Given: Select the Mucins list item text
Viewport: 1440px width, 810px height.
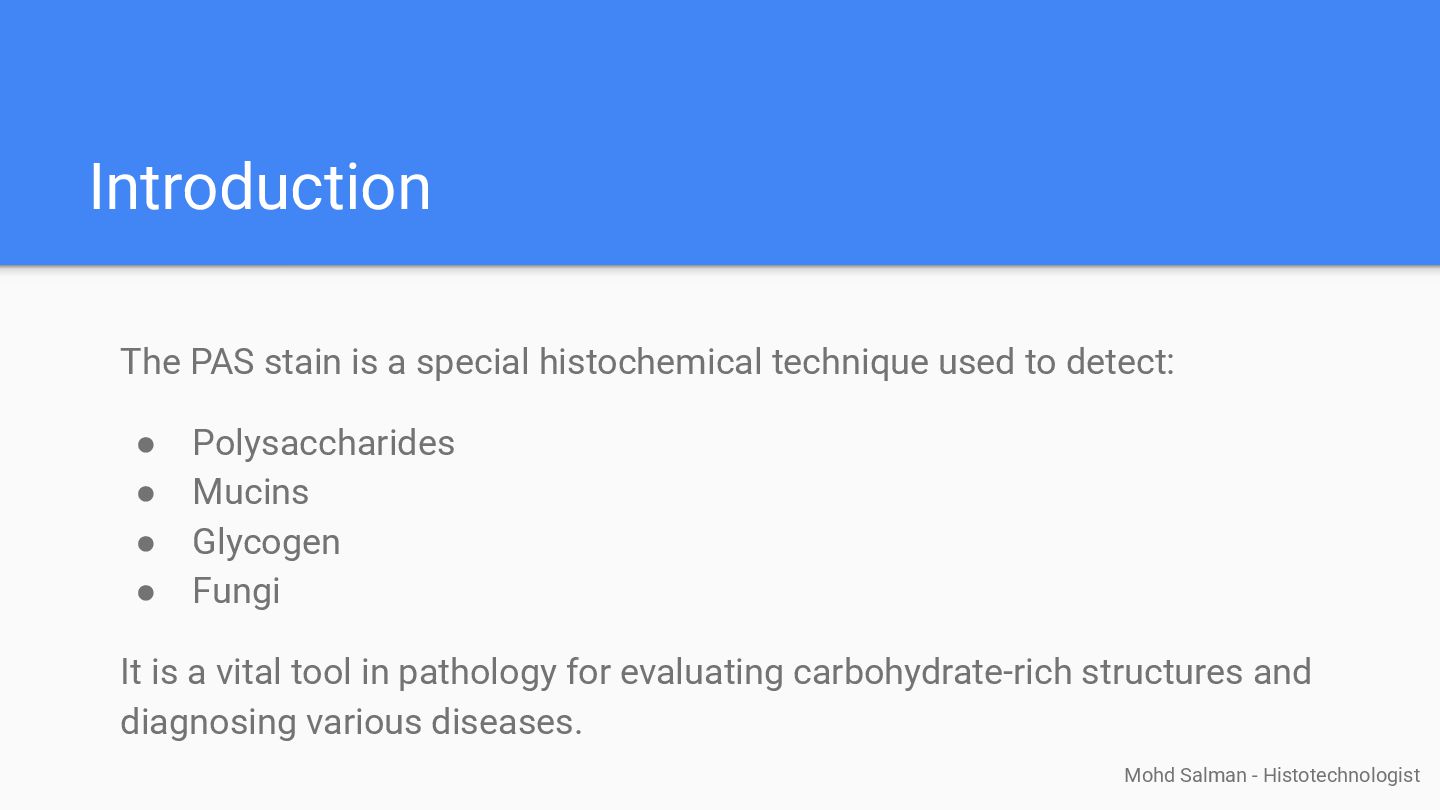Looking at the screenshot, I should pos(250,492).
